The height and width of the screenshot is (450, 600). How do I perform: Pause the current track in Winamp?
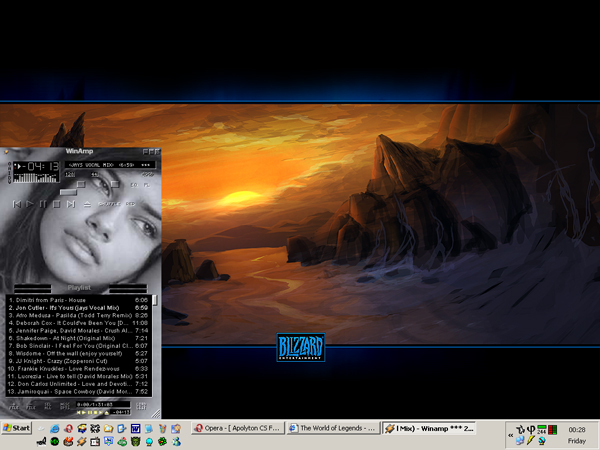pyautogui.click(x=44, y=204)
